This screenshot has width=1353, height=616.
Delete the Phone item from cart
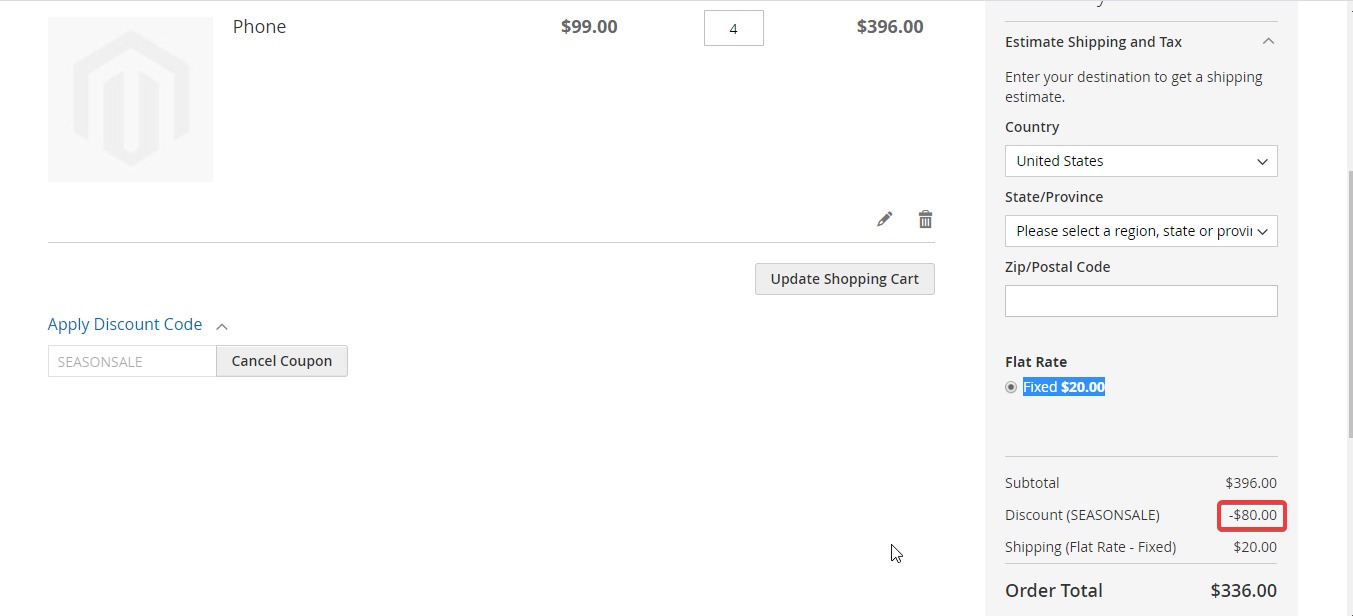point(925,218)
